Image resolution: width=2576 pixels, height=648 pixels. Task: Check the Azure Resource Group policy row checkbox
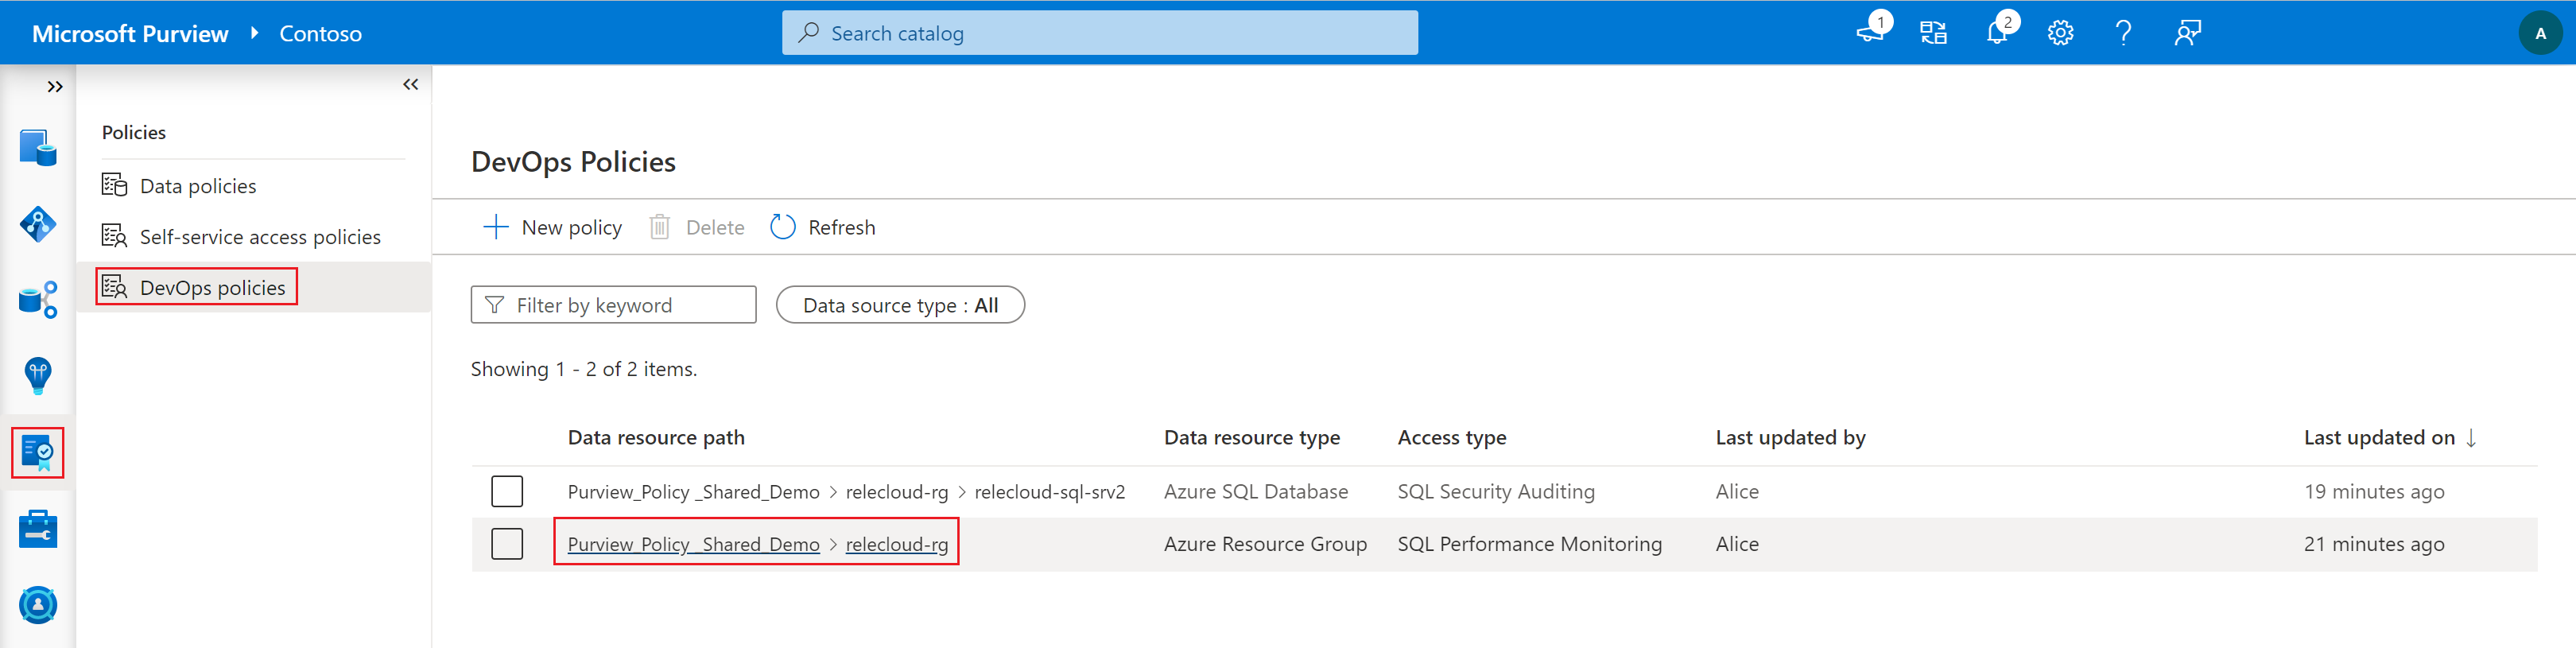[x=507, y=544]
